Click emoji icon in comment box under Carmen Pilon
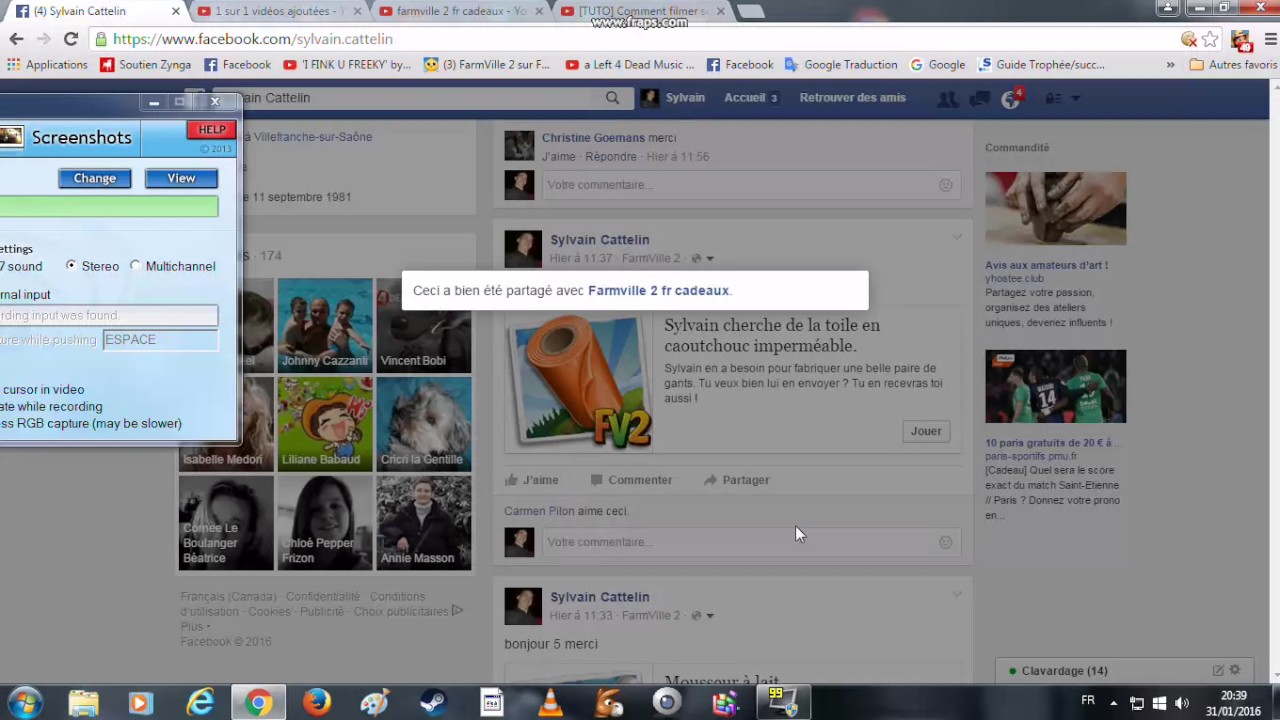 tap(945, 542)
